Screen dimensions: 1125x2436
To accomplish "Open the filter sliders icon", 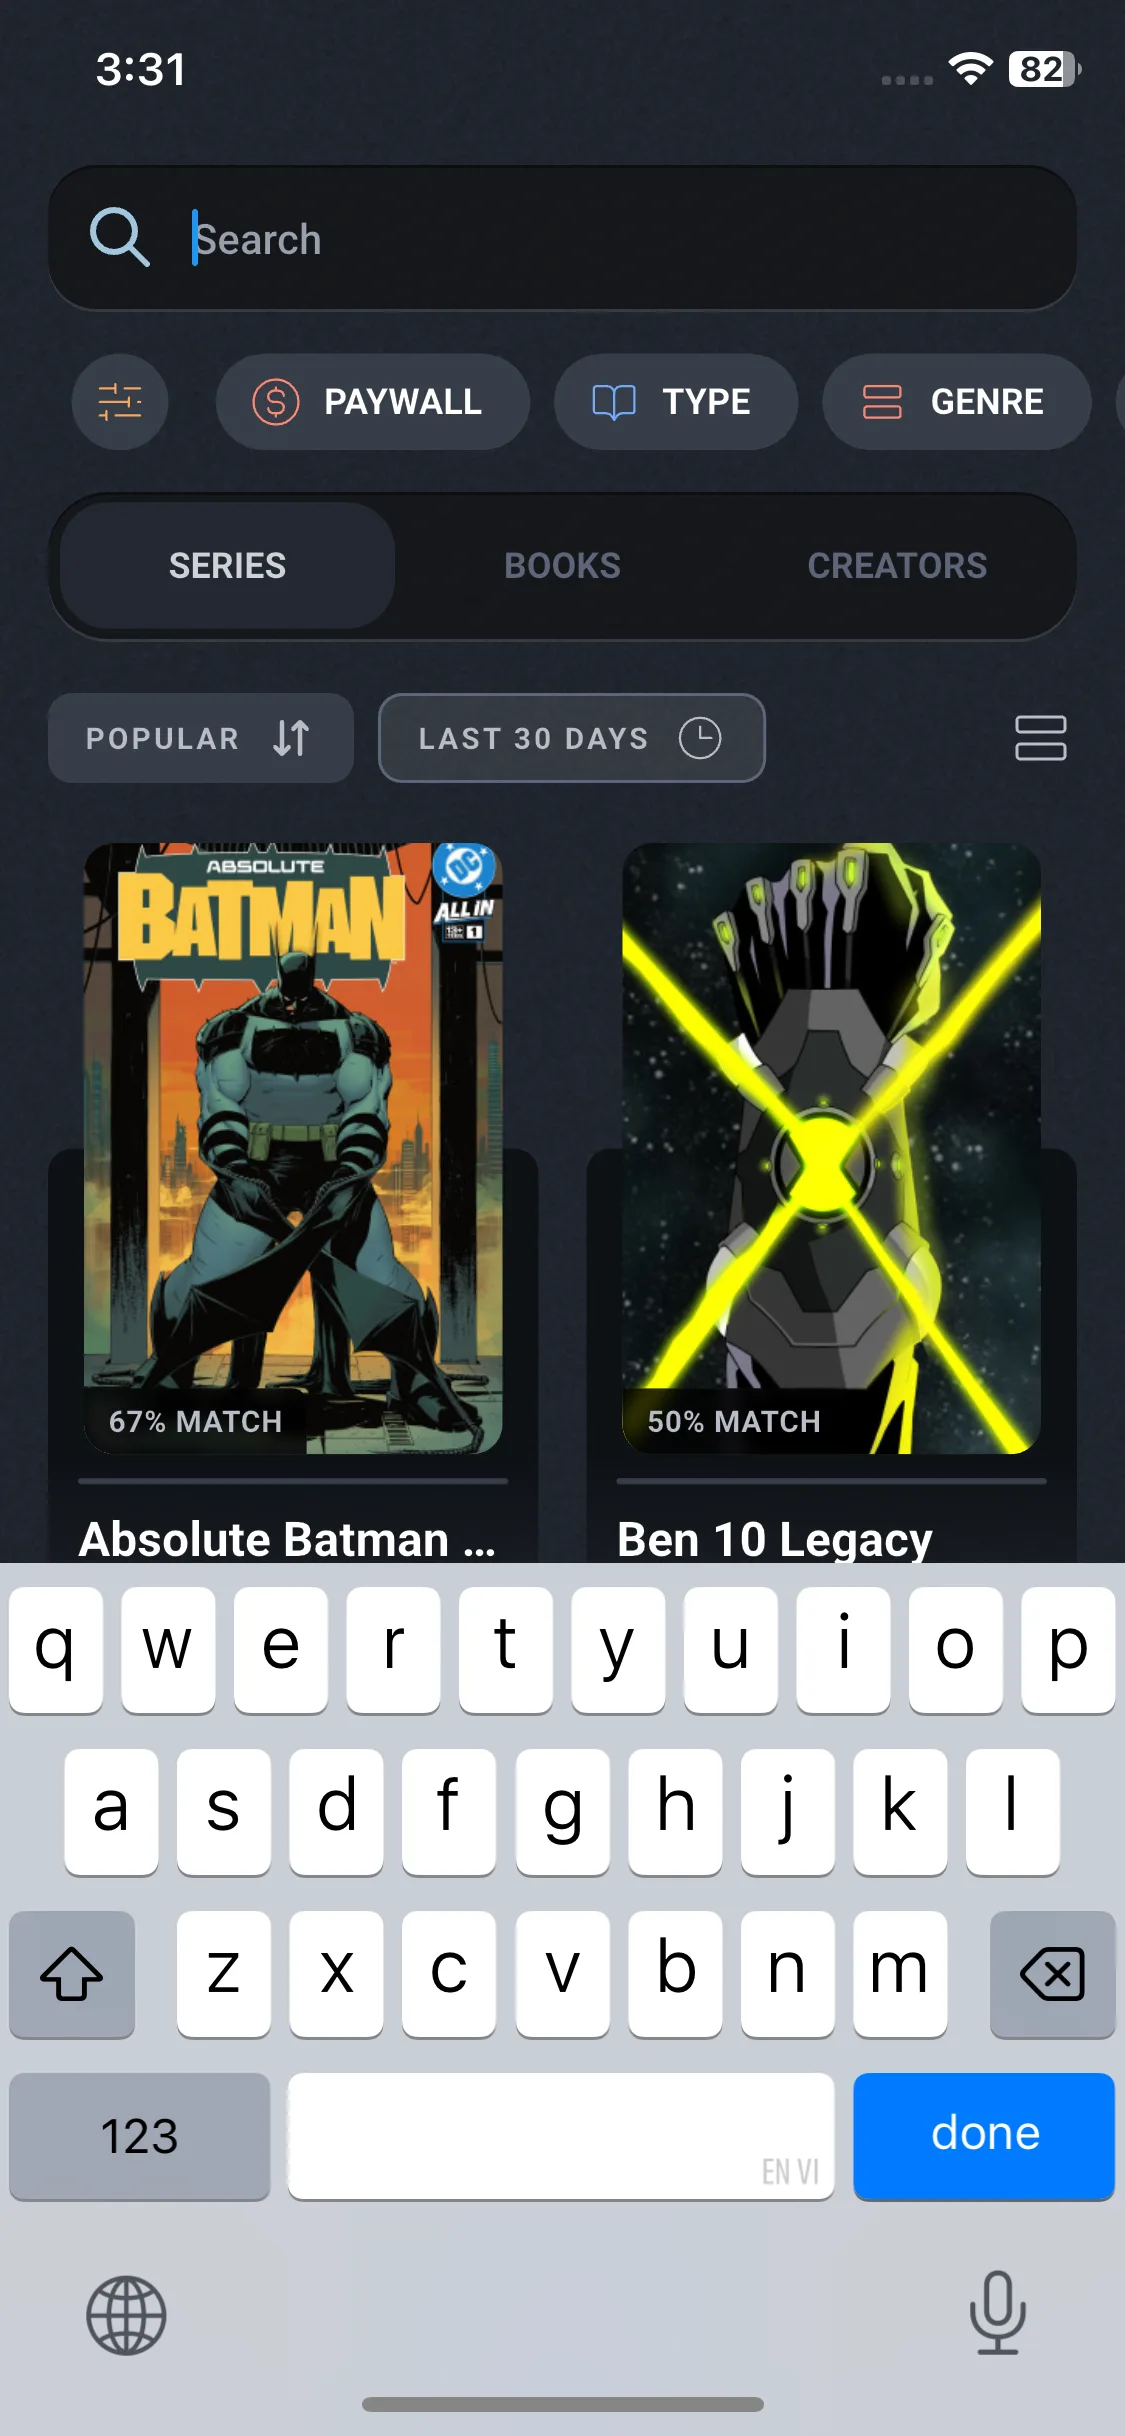I will (x=120, y=402).
